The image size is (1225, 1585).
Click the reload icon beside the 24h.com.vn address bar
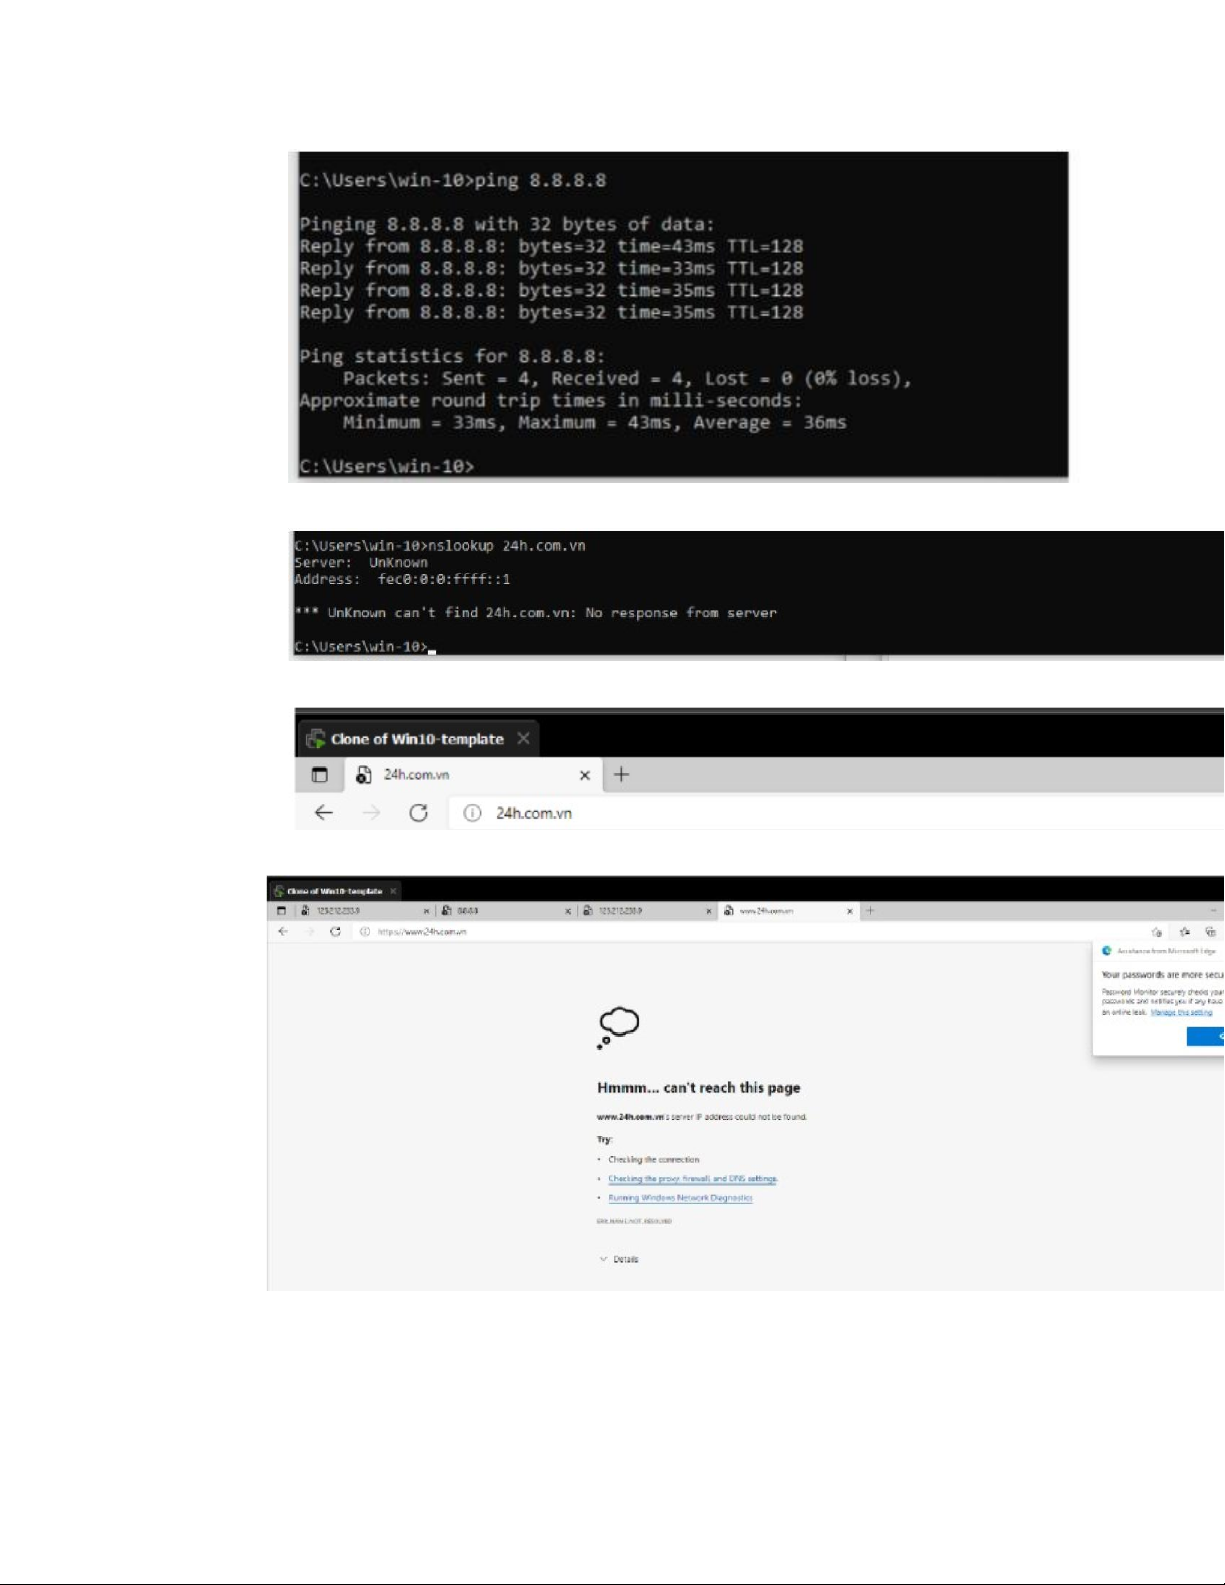point(418,813)
